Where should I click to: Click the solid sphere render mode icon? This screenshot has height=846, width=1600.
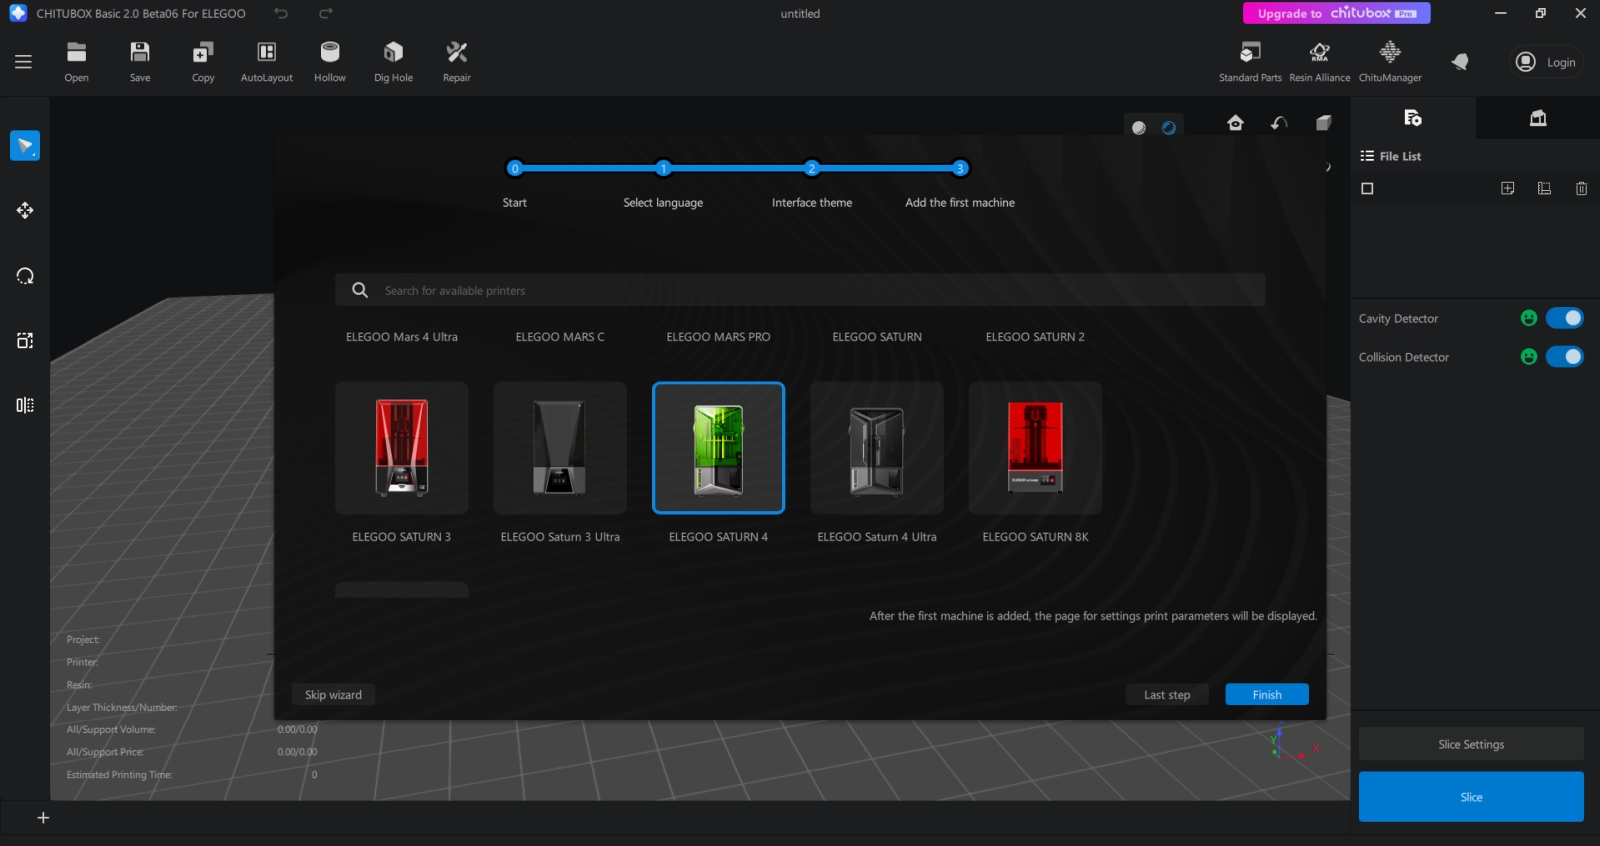[1138, 127]
